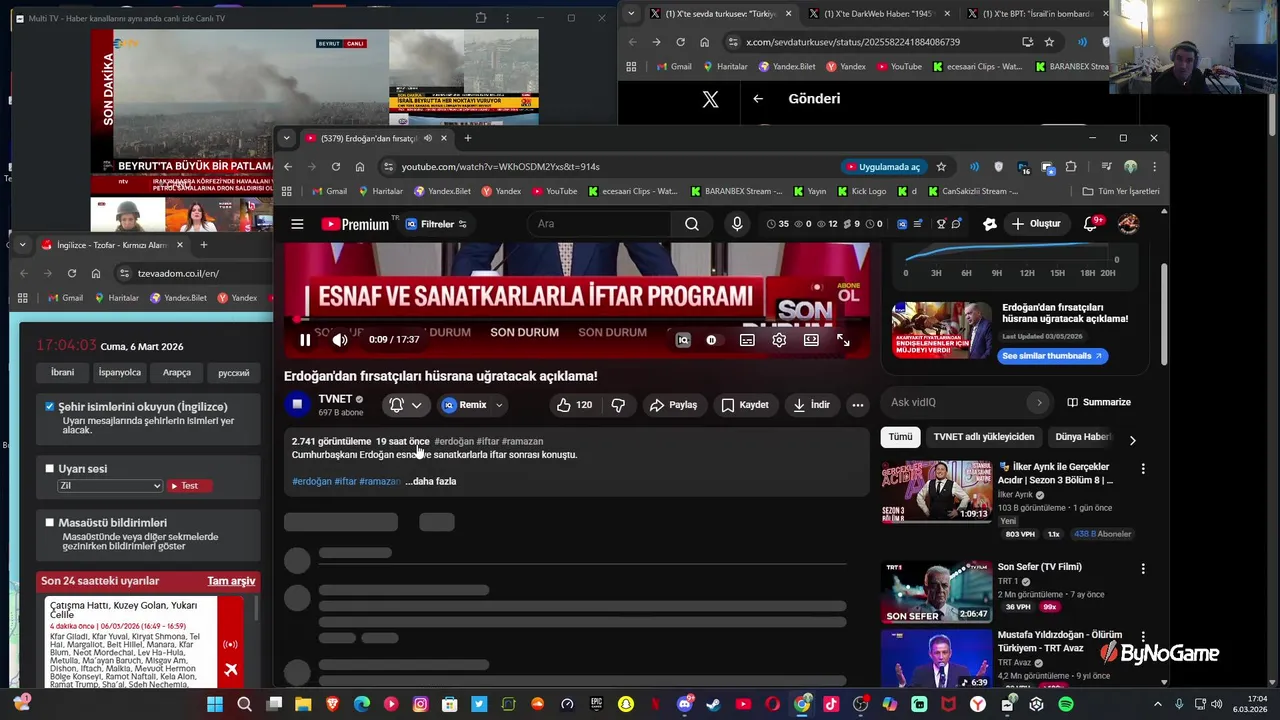Start voice search with microphone icon
Viewport: 1280px width, 720px height.
(737, 224)
